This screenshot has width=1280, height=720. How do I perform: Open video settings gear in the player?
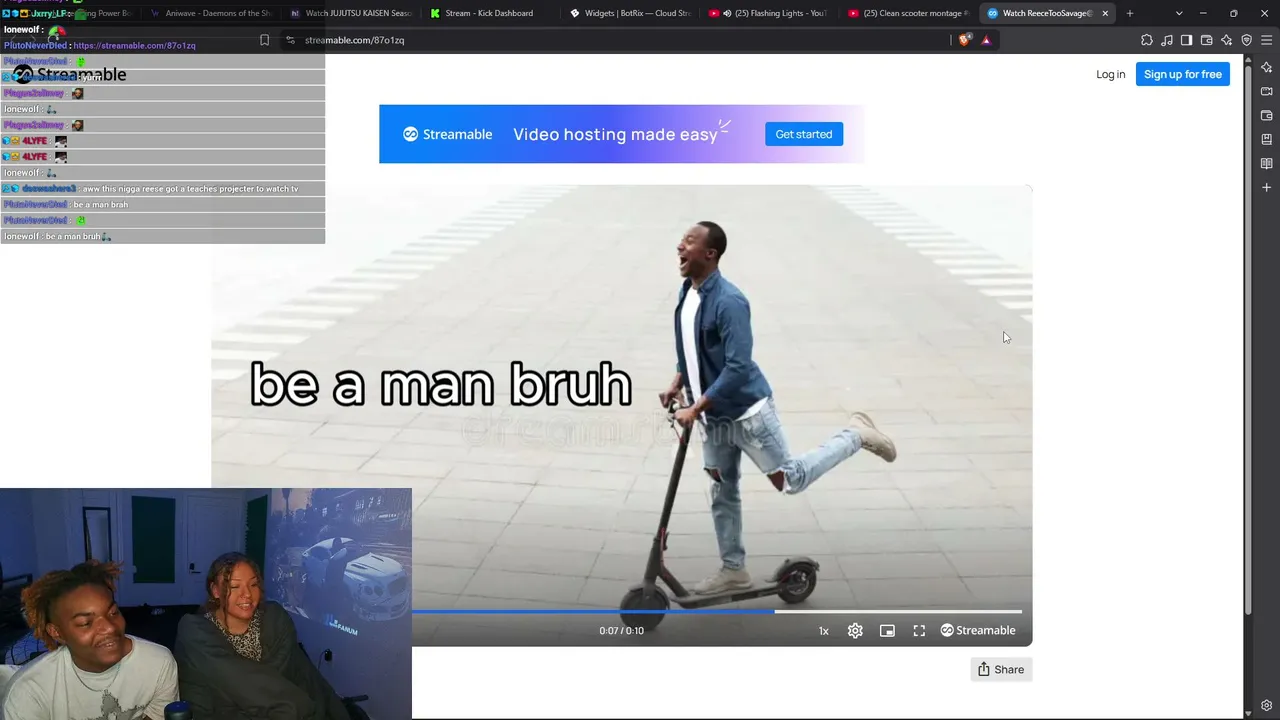[855, 630]
